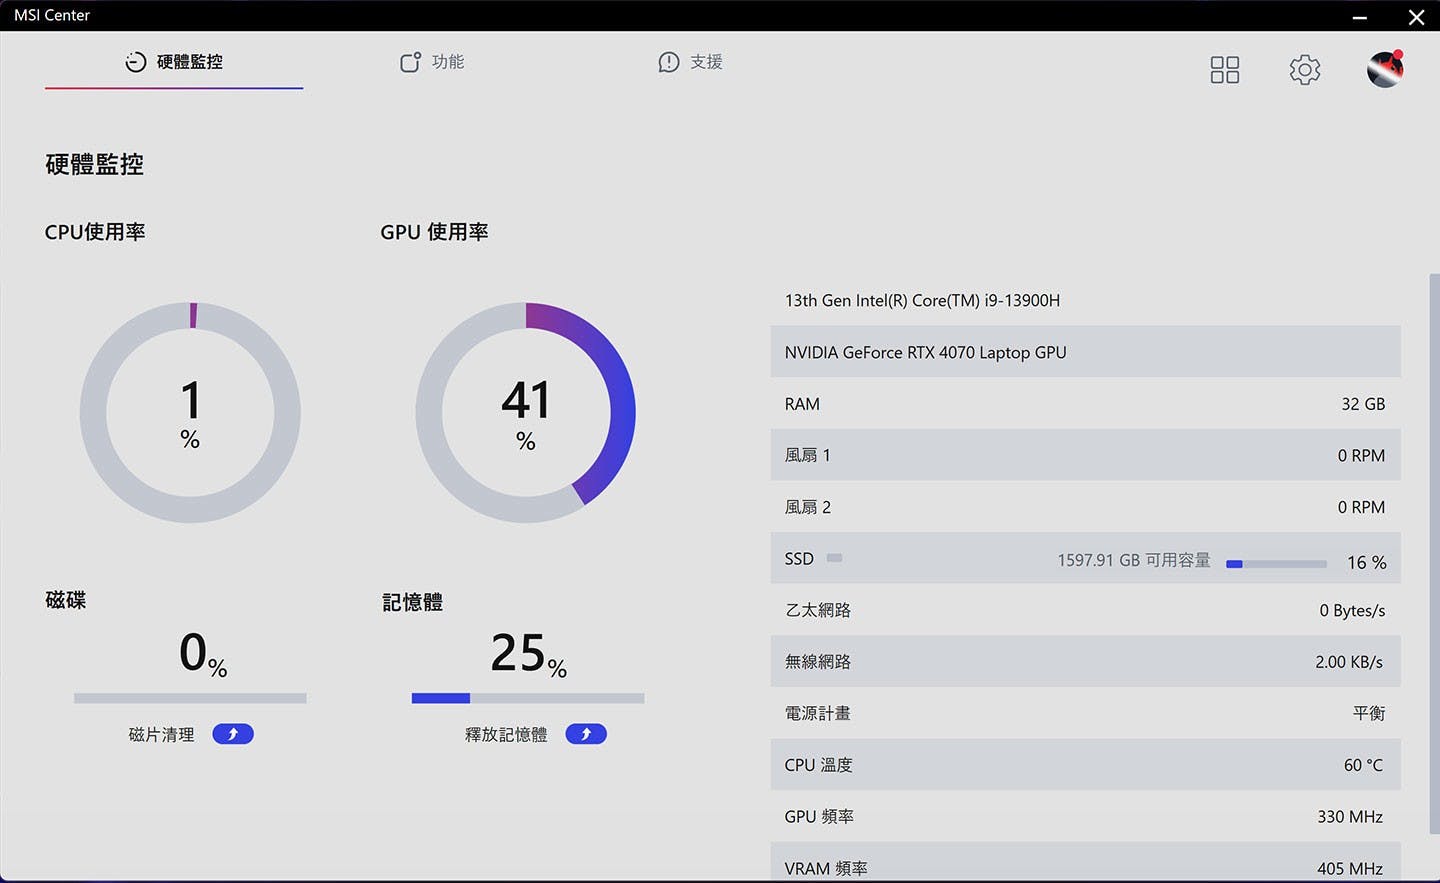Screen dimensions: 1440x883
Task: Click the 電源計畫 power plan label
Action: tap(818, 713)
